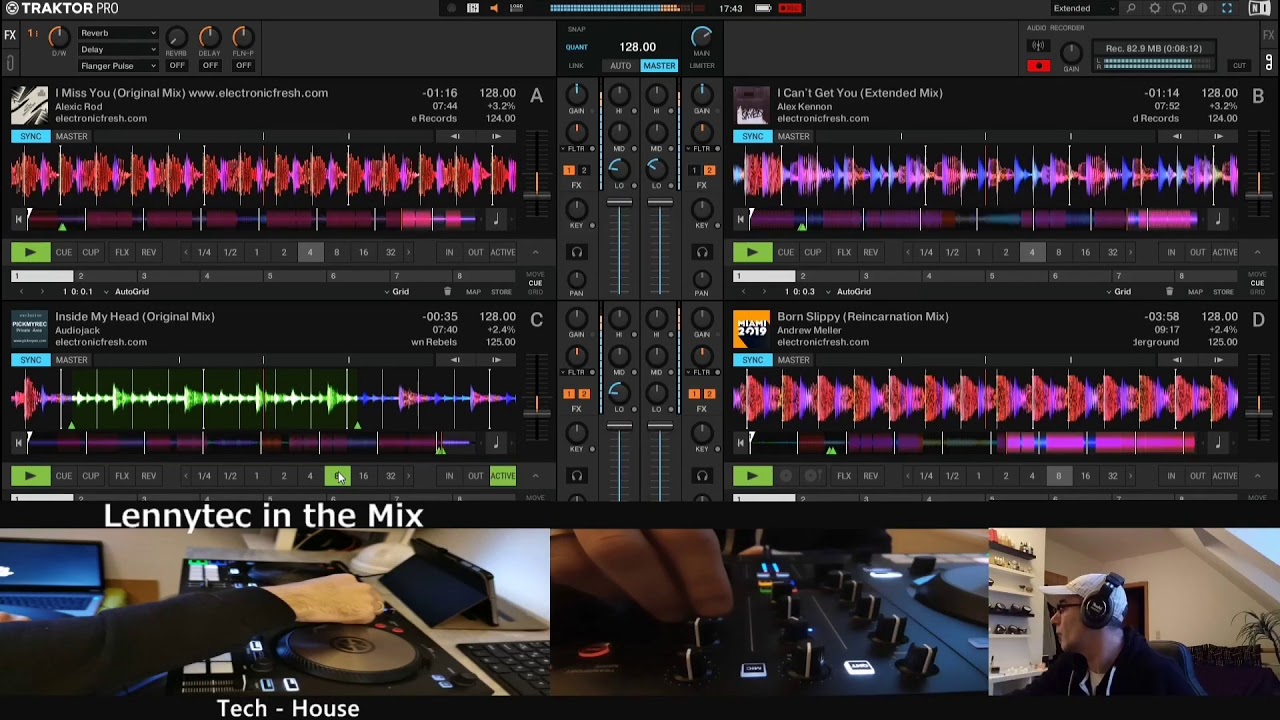Open the Grid type dropdown on Deck A
Image resolution: width=1280 pixels, height=720 pixels.
[x=399, y=292]
